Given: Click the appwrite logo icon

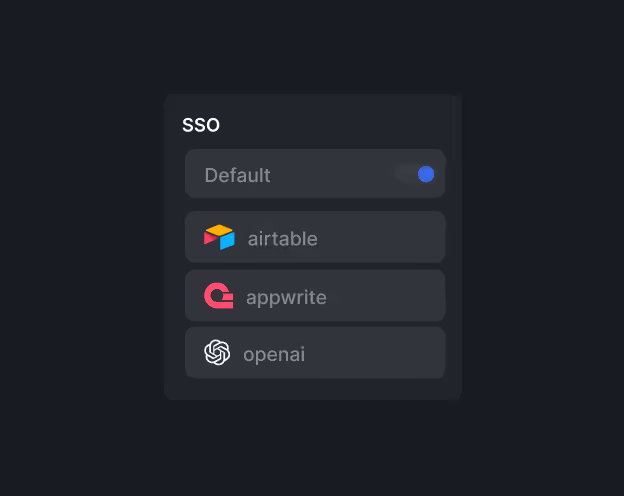Looking at the screenshot, I should 218,296.
